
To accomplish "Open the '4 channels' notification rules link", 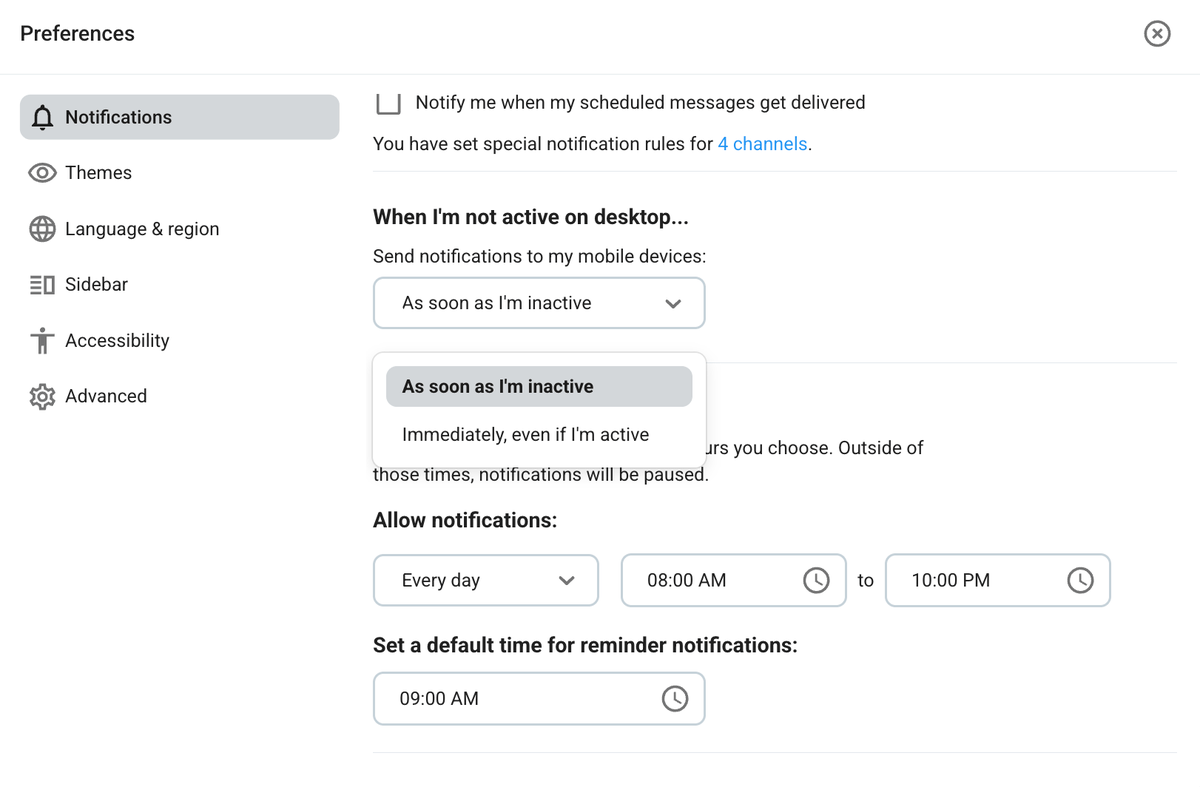I will tap(763, 143).
